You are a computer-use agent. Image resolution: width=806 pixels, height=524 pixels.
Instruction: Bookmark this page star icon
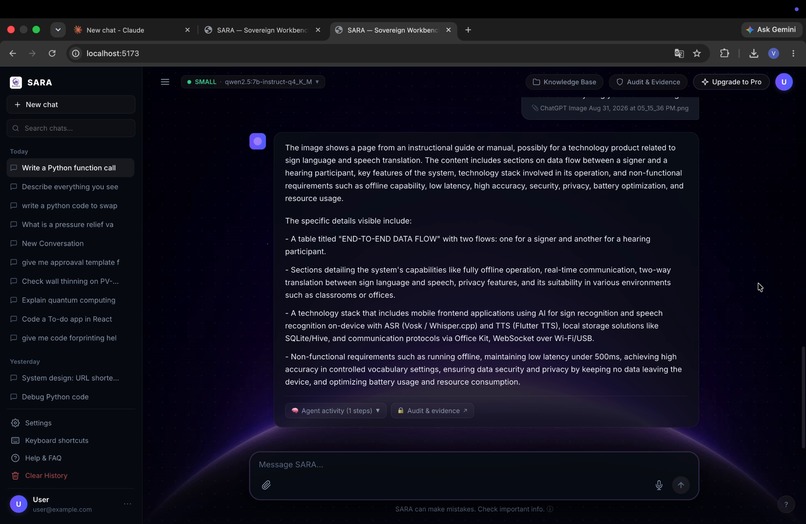pos(697,53)
